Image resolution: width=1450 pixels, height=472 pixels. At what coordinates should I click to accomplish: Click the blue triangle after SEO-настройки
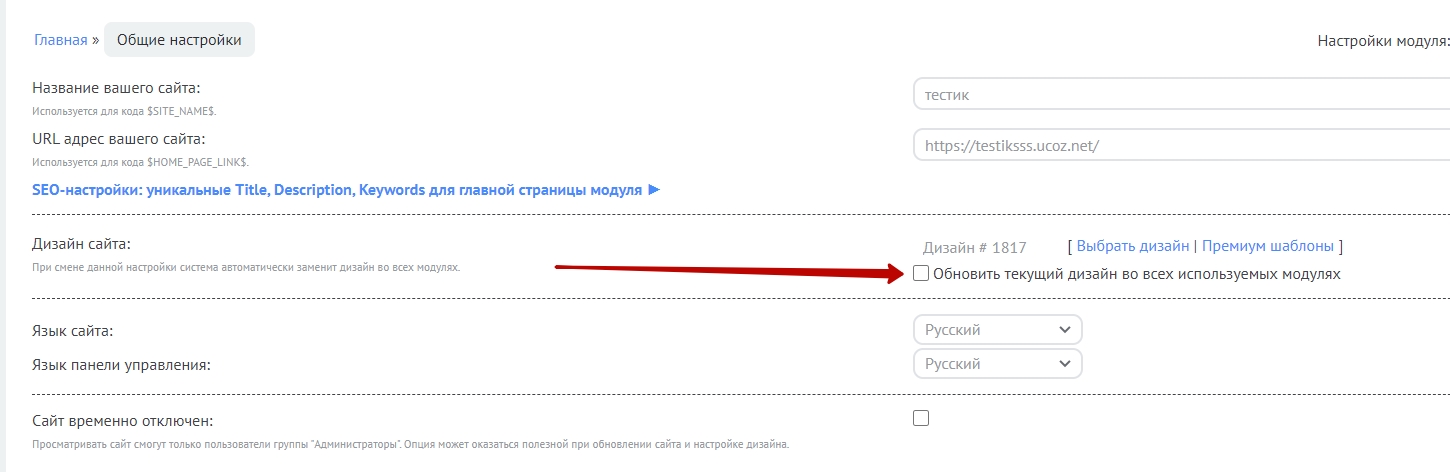point(654,190)
